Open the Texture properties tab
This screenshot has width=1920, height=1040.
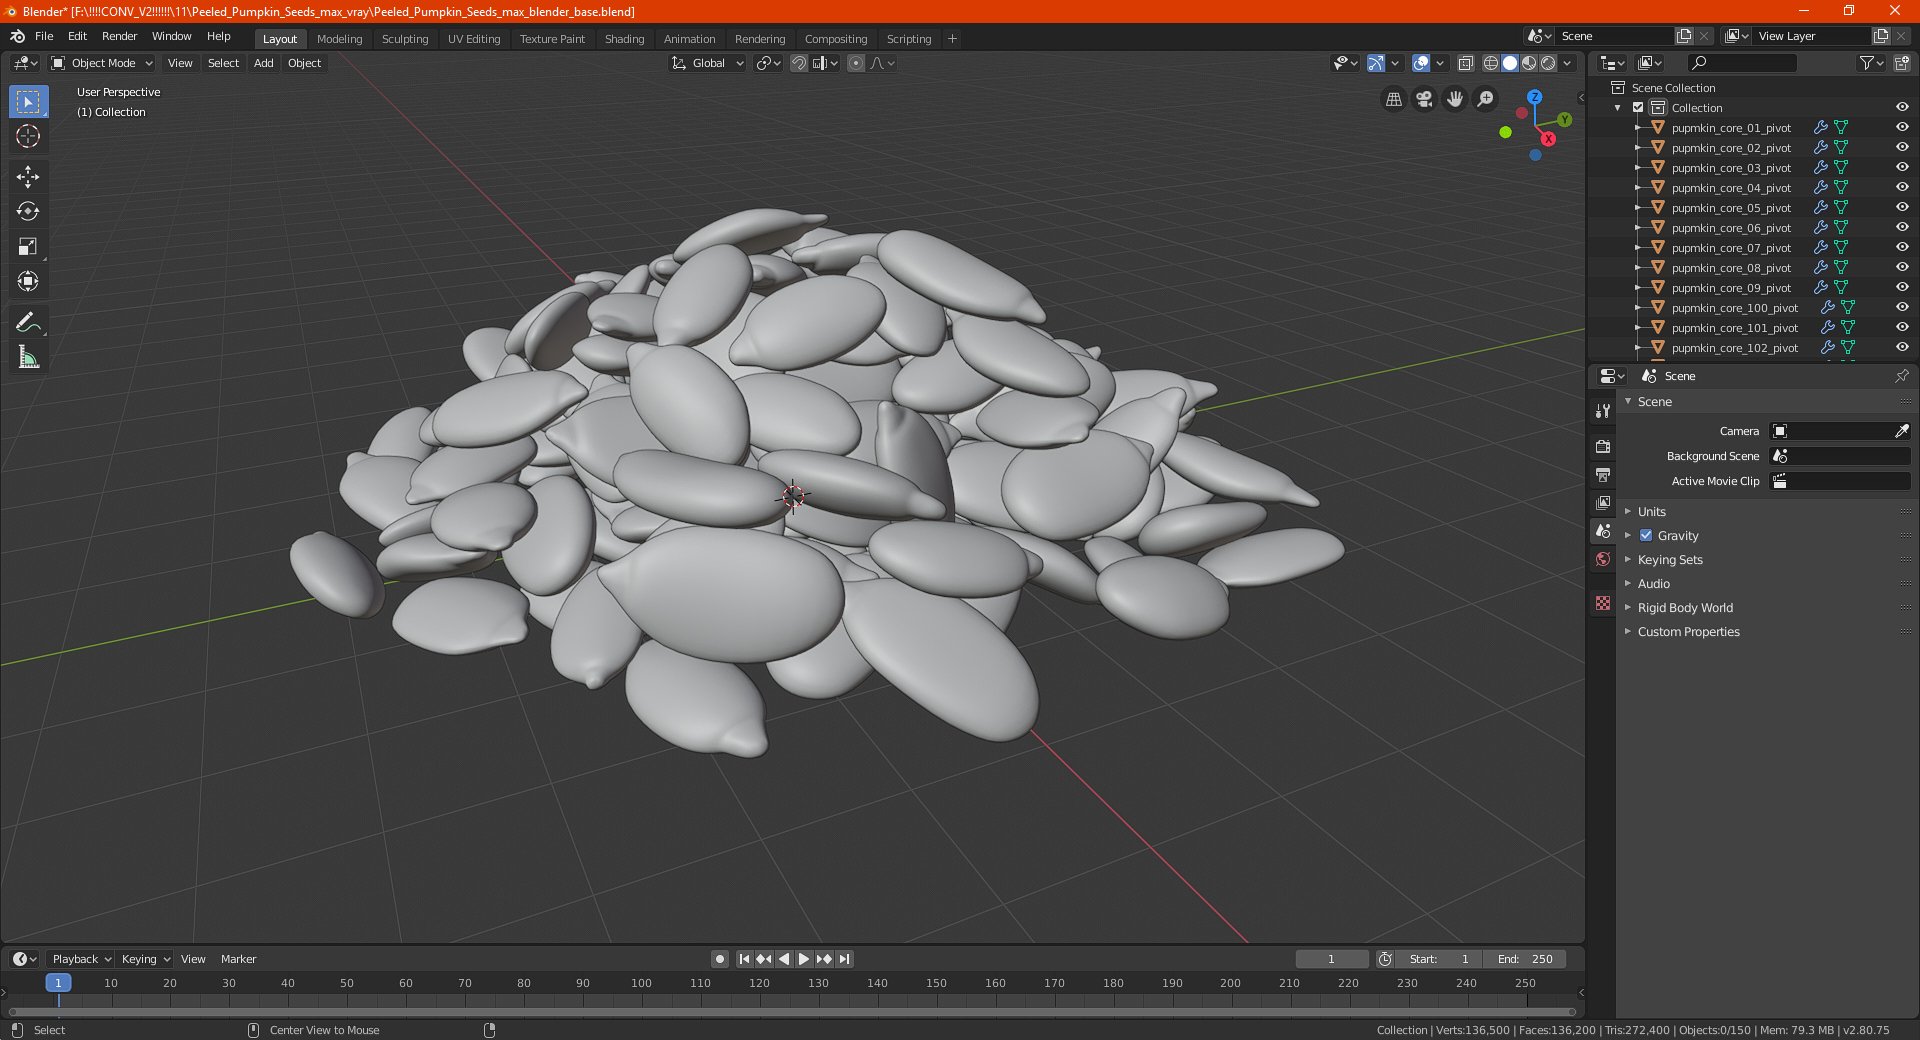[x=1603, y=603]
